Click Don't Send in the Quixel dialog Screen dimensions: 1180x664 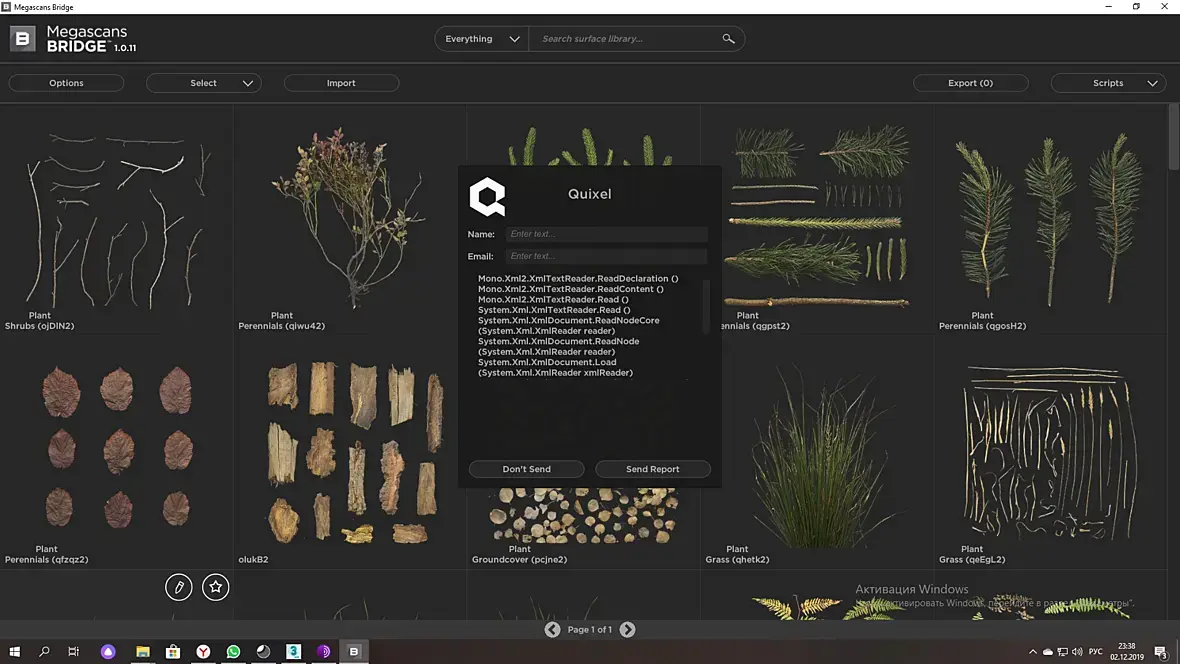click(x=526, y=469)
